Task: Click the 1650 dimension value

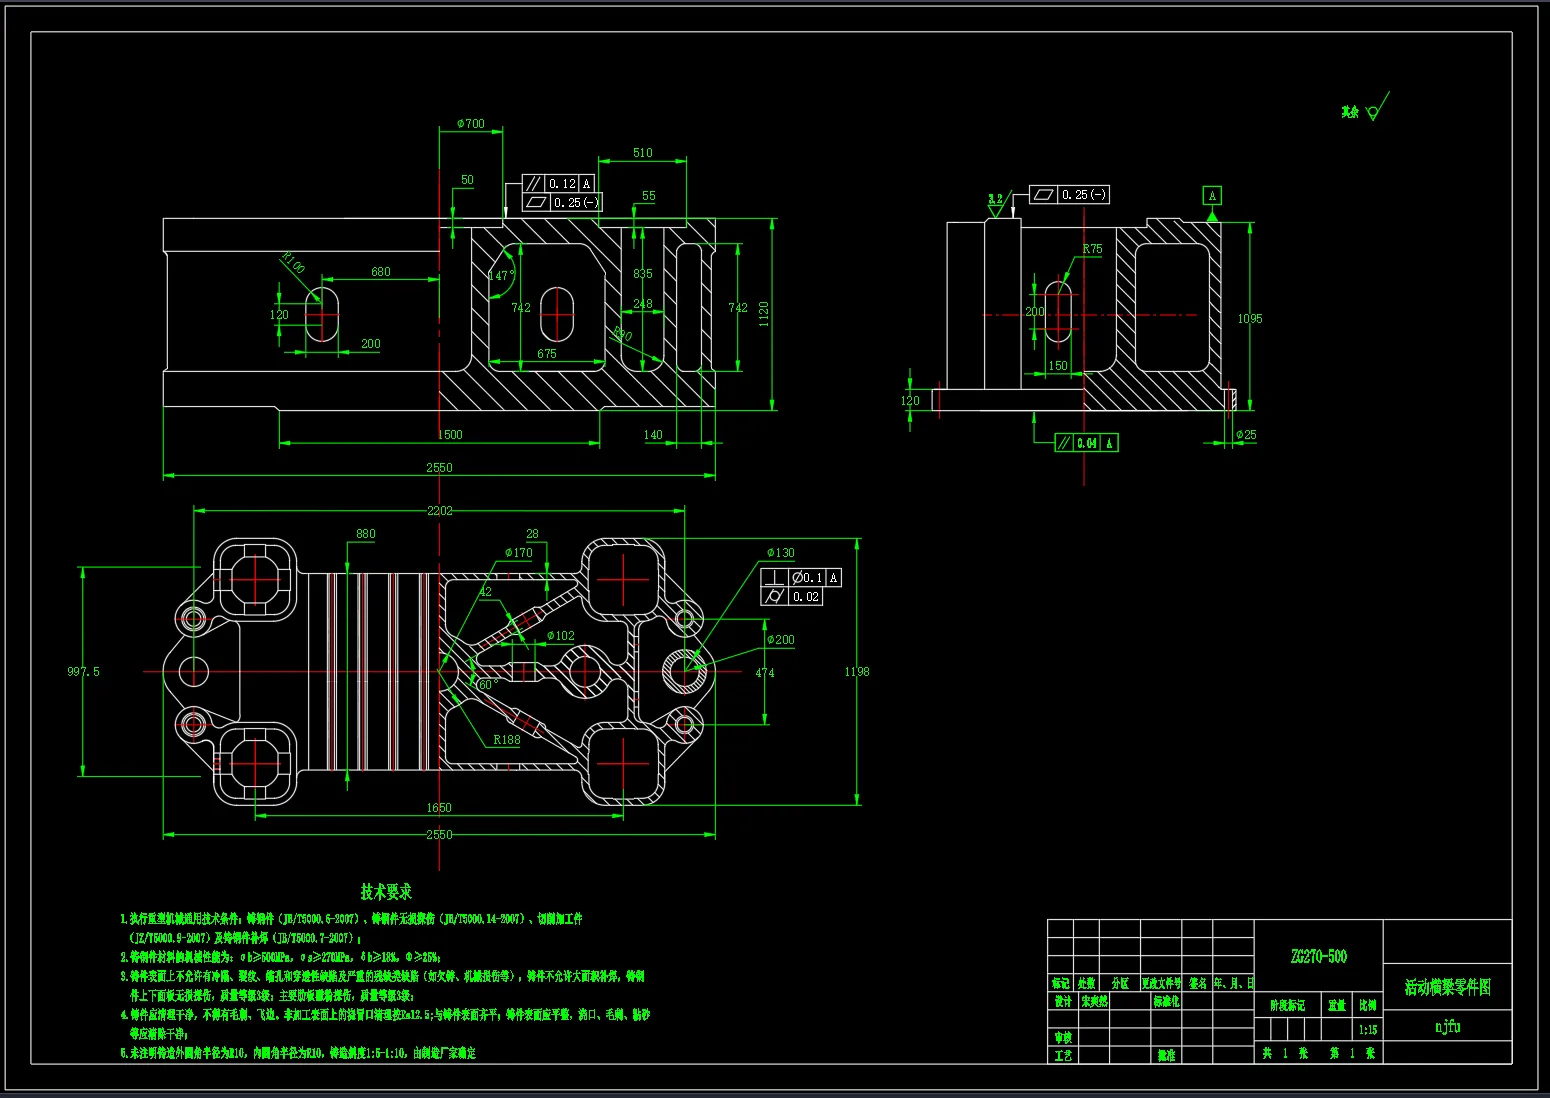Action: [x=439, y=808]
